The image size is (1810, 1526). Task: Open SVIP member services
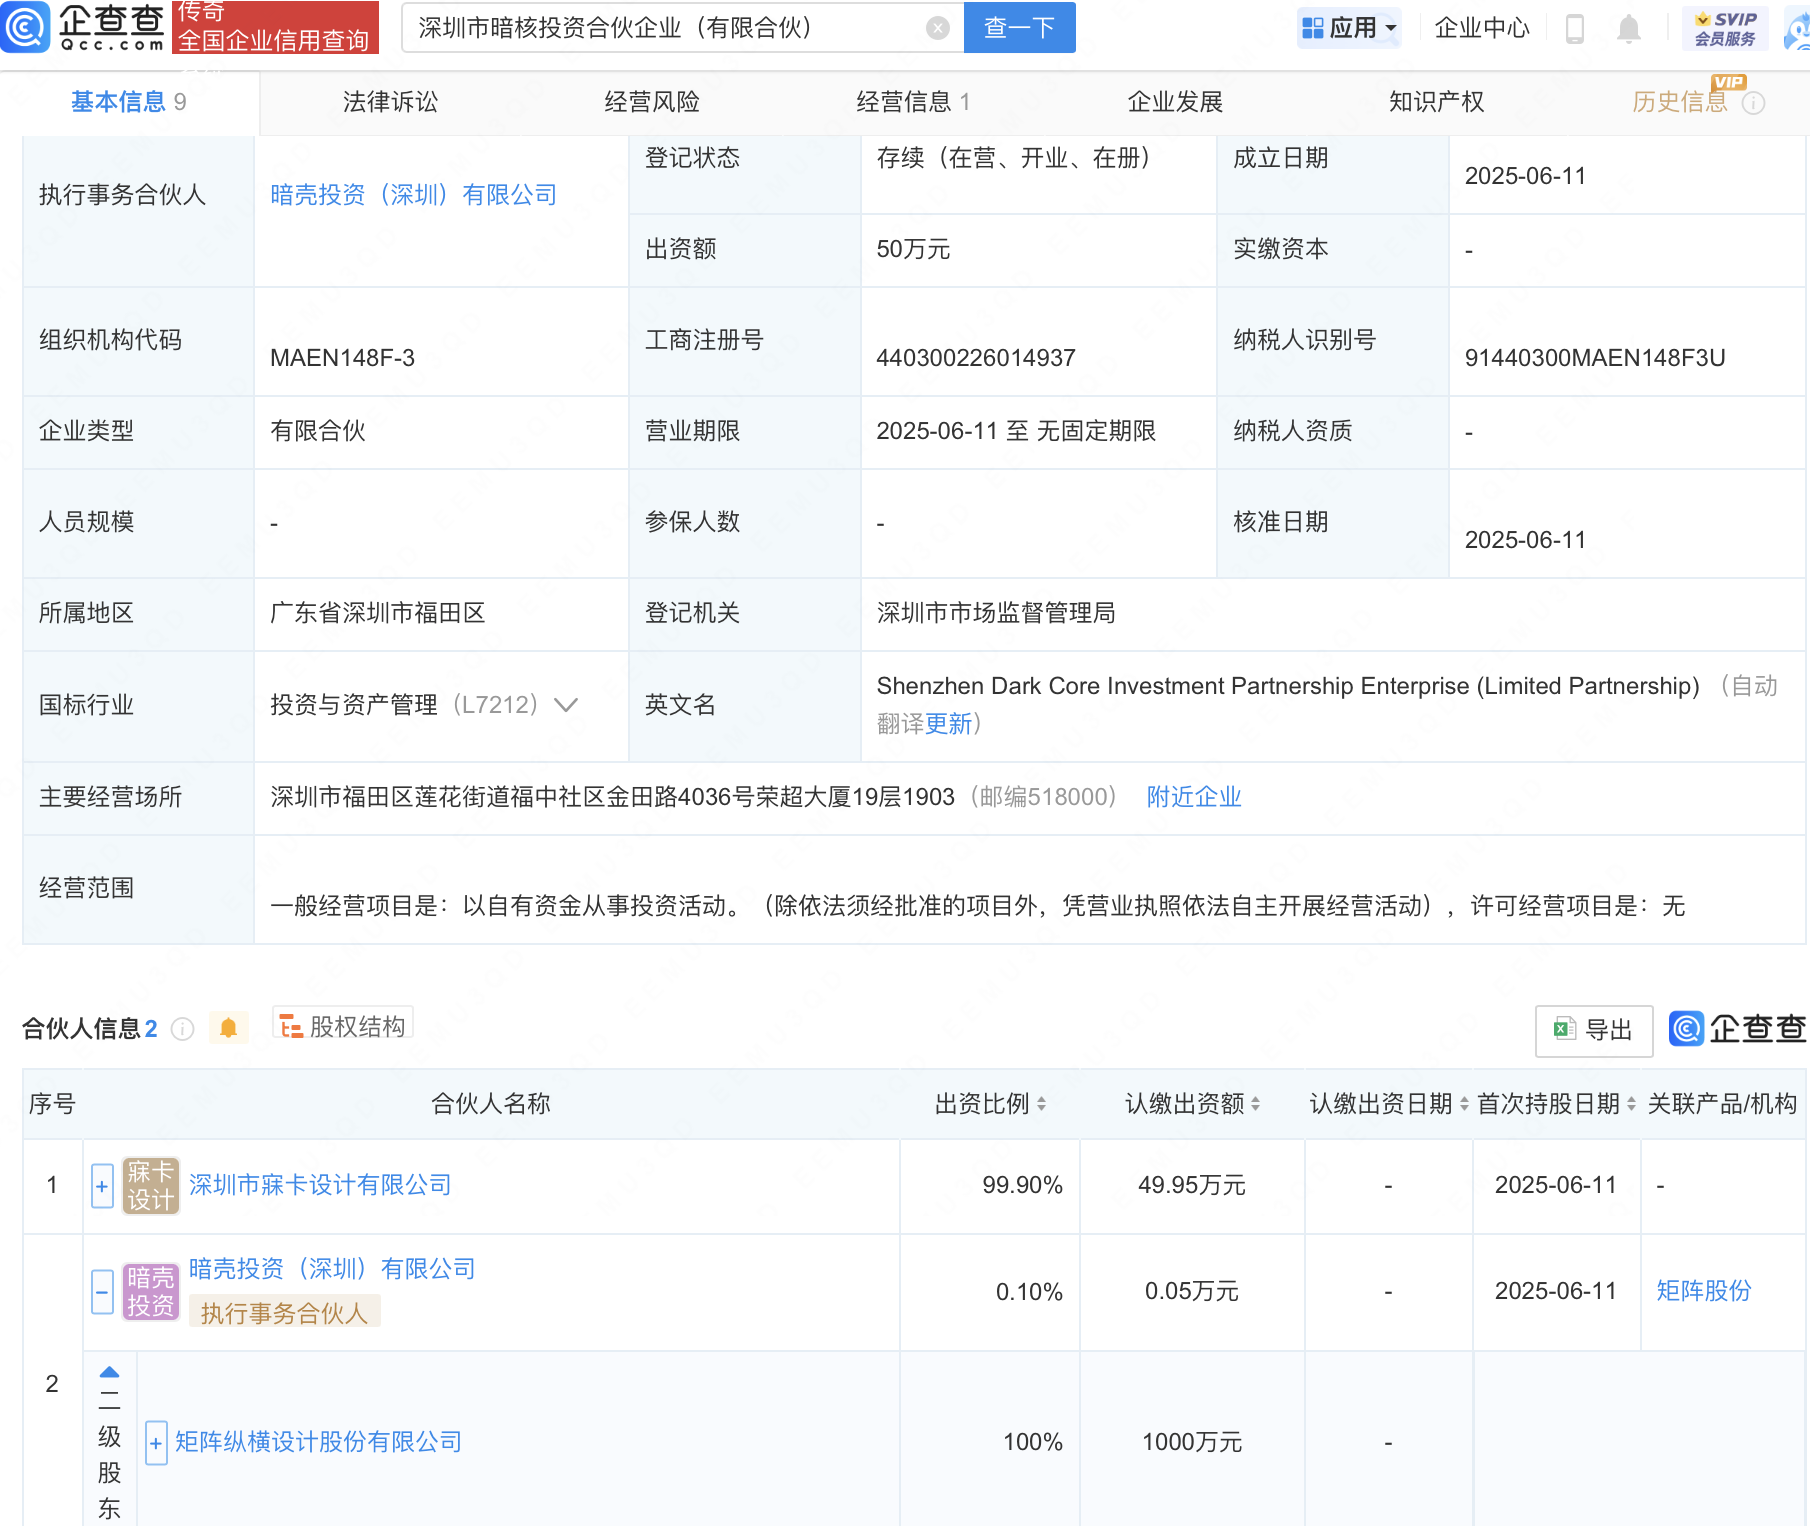(x=1725, y=28)
